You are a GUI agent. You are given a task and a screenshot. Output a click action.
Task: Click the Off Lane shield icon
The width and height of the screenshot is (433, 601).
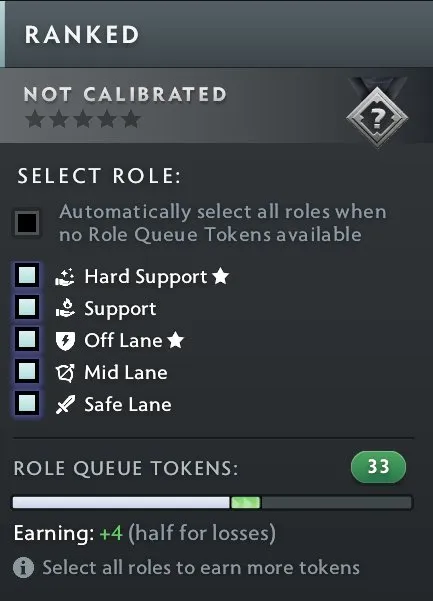click(x=65, y=341)
